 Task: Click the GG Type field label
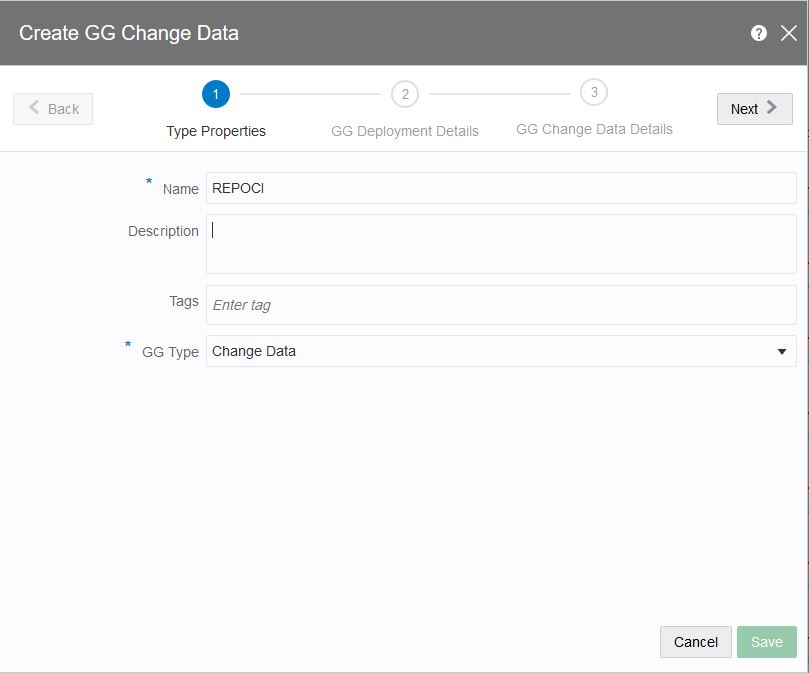coord(170,352)
